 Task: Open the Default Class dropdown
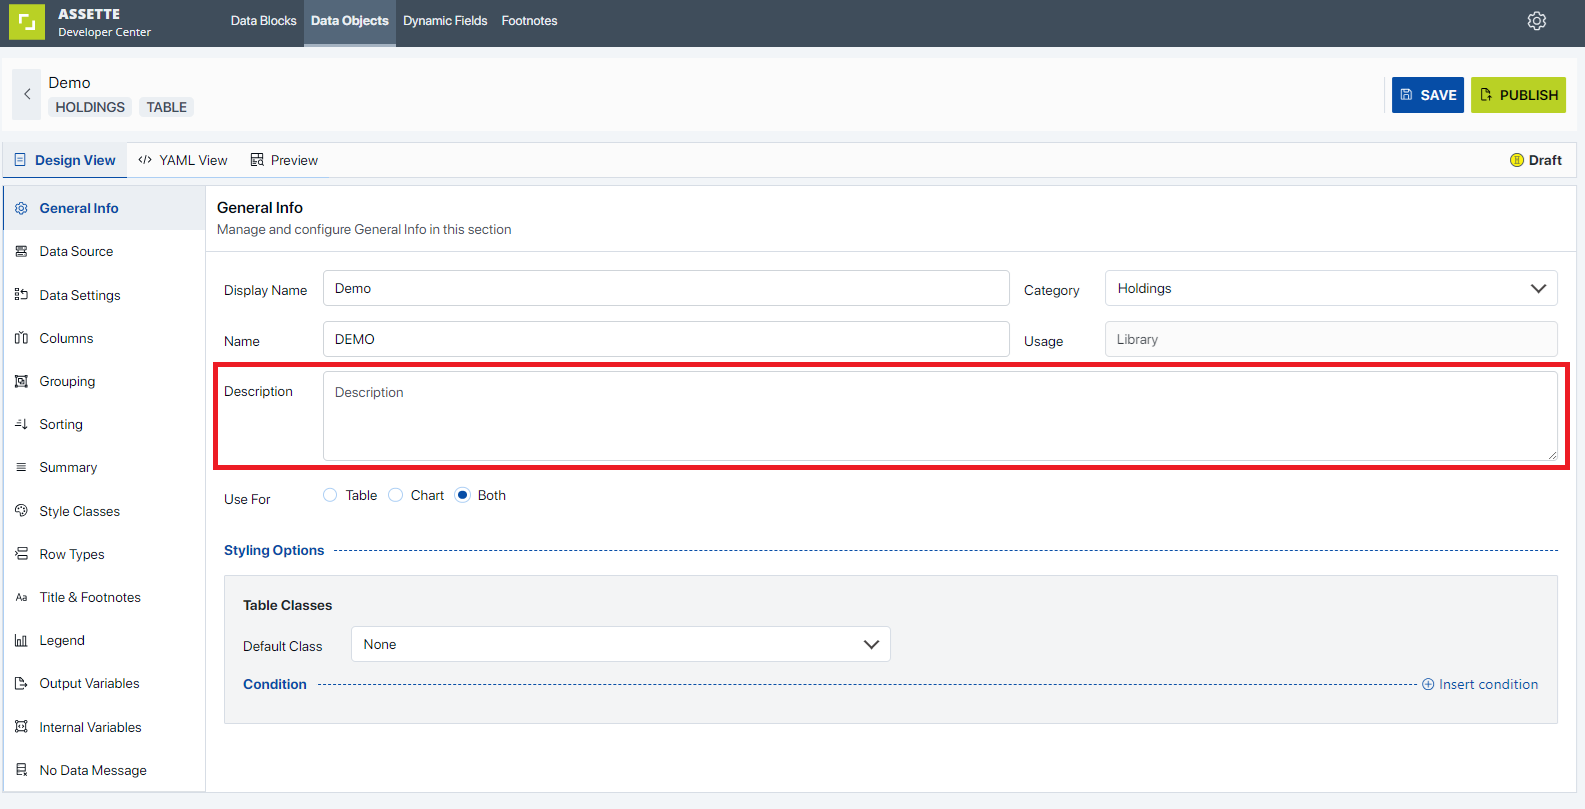click(x=620, y=644)
